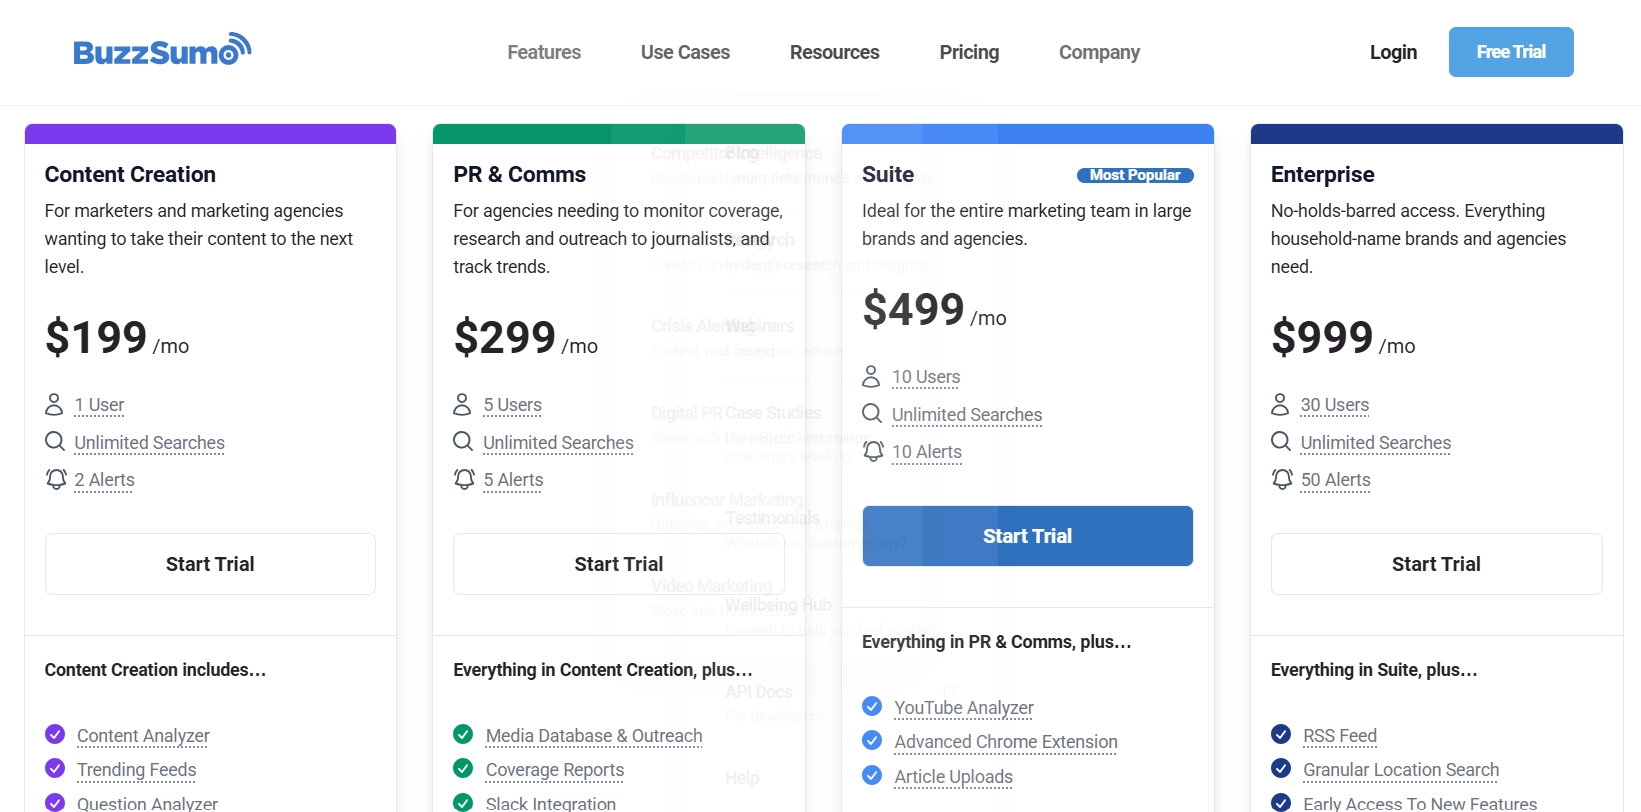Click checkmark beside Media Database & Outreach
The height and width of the screenshot is (812, 1641).
click(463, 734)
